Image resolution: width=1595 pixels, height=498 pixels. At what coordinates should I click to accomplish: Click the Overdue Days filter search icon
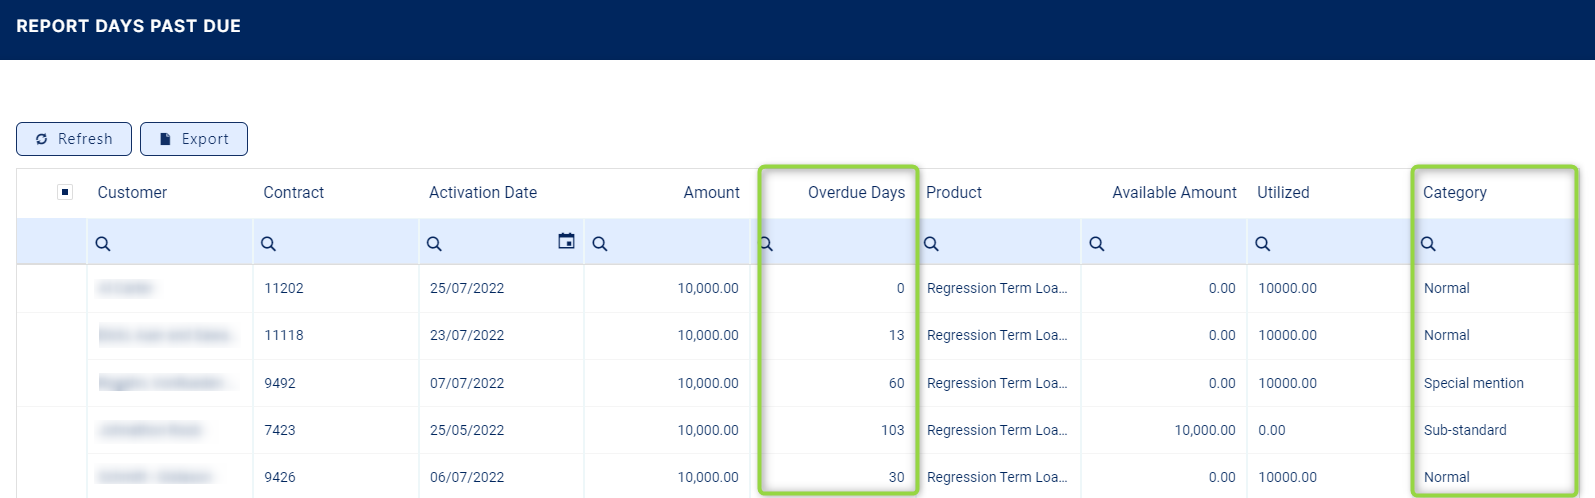[767, 244]
